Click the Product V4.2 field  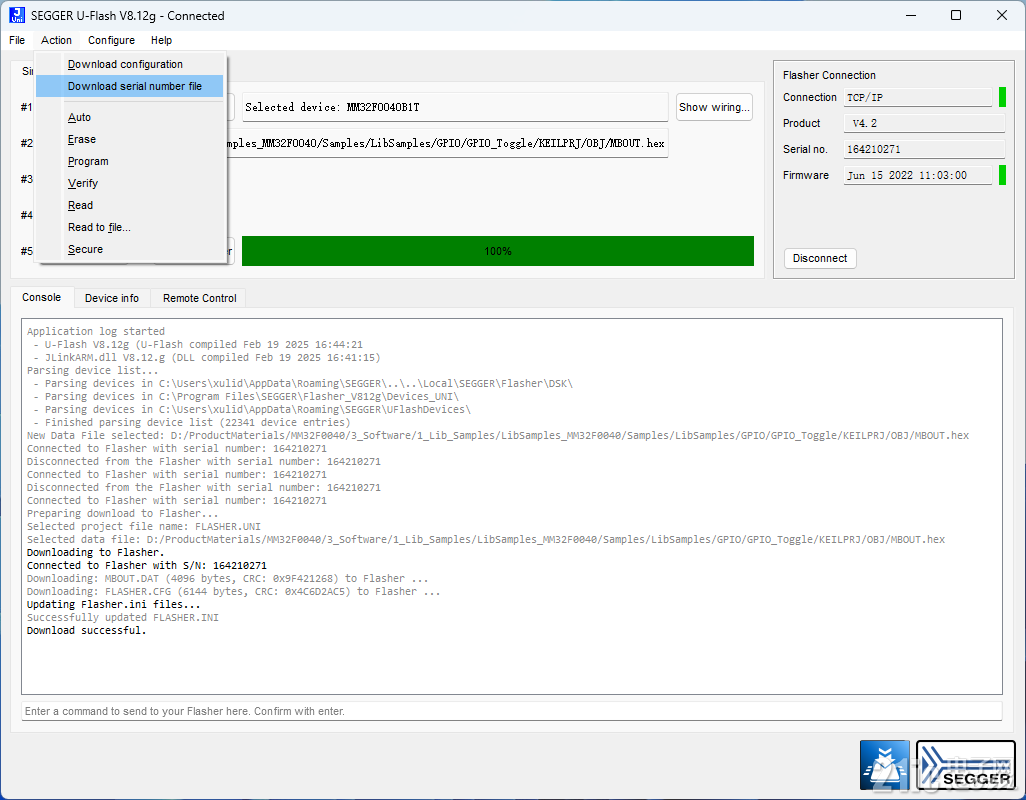[925, 123]
